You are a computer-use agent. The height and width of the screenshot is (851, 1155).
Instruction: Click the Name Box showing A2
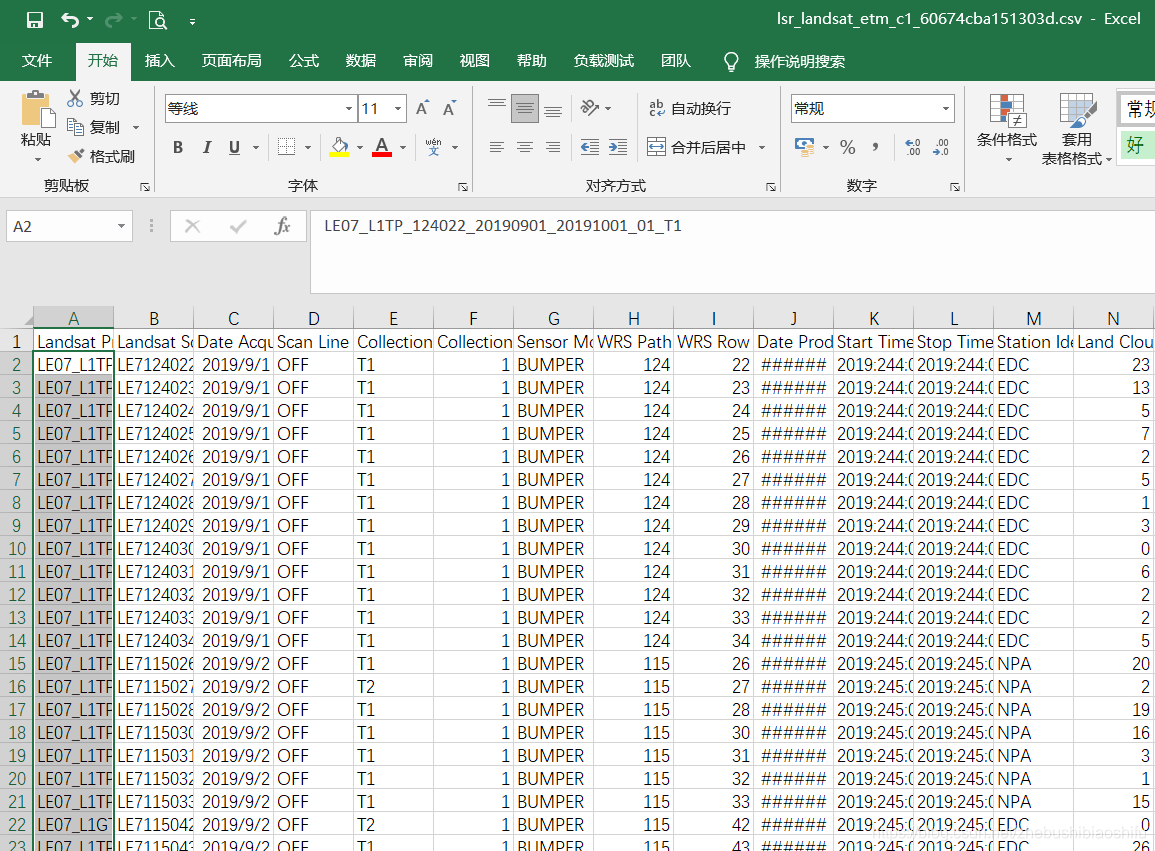click(x=60, y=227)
